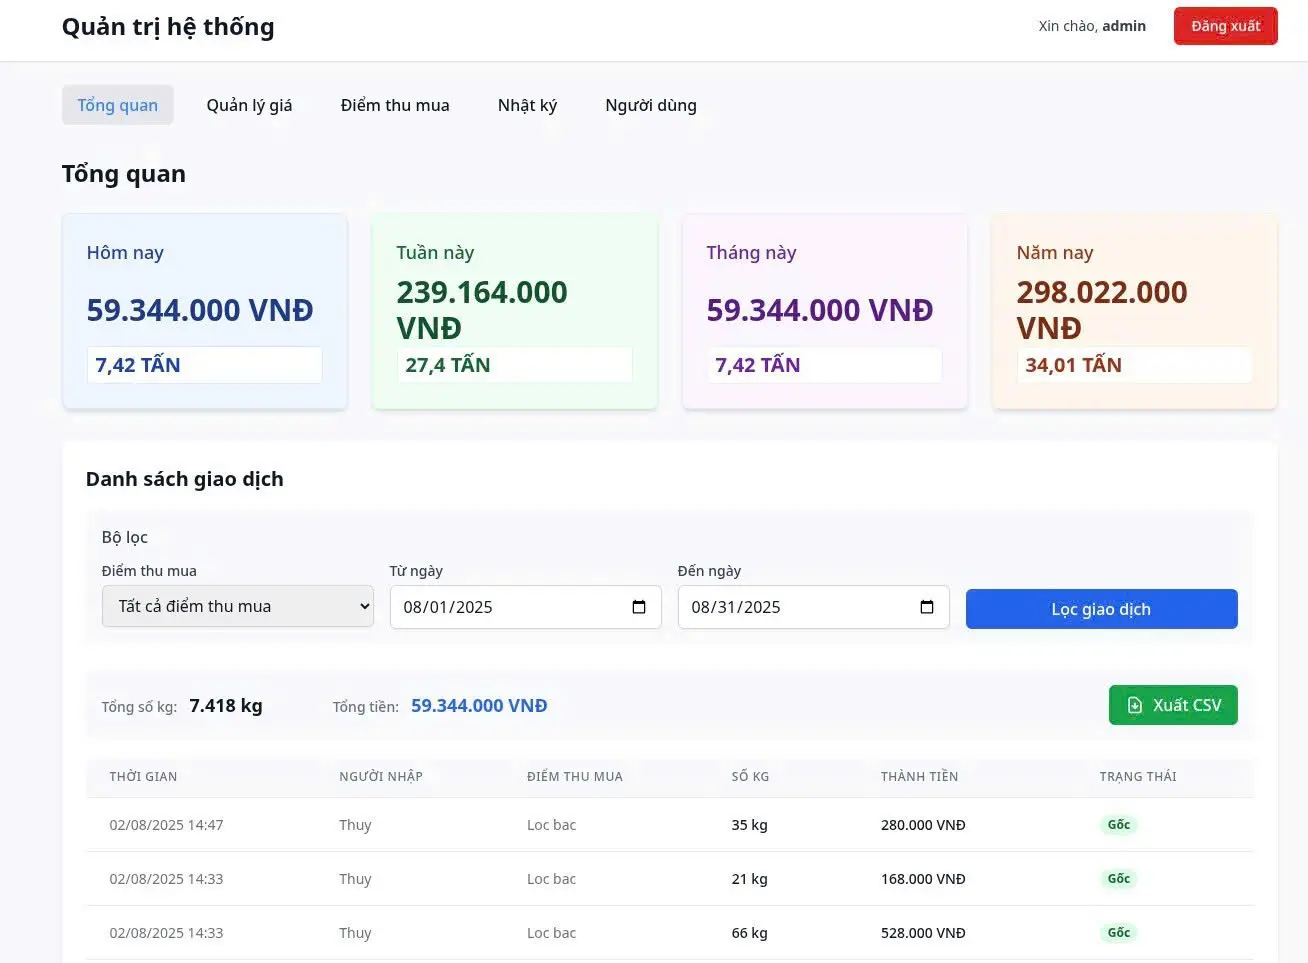The width and height of the screenshot is (1308, 963).
Task: Select the Người dùng tab
Action: 651,105
